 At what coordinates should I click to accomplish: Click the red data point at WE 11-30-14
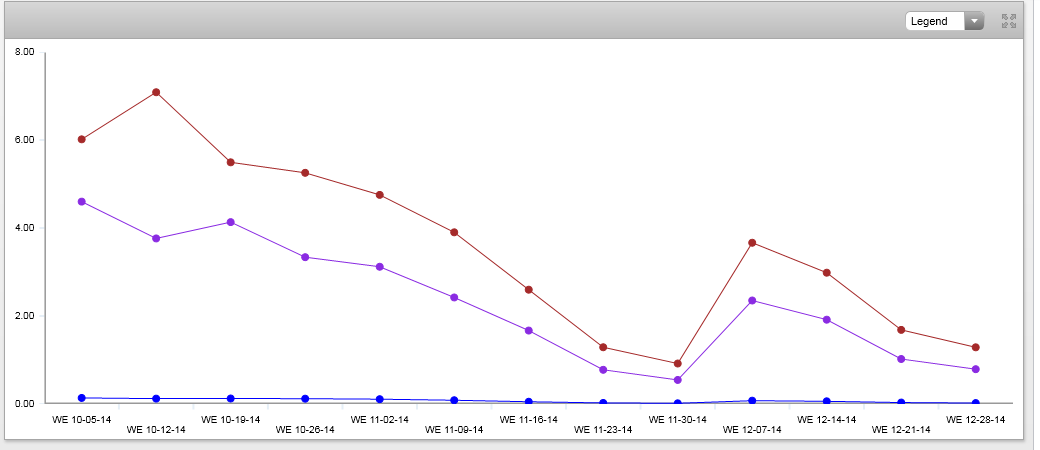[x=678, y=363]
